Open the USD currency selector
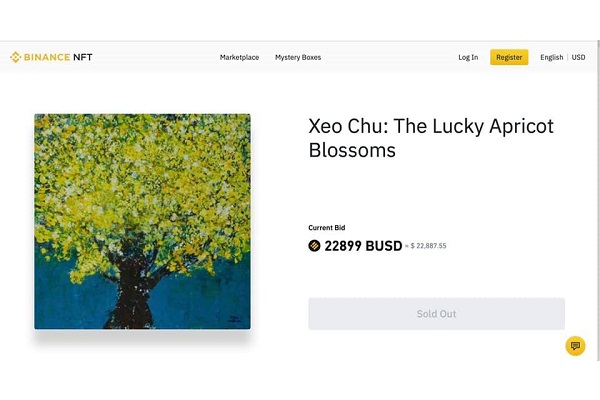The width and height of the screenshot is (600, 400). [x=578, y=57]
